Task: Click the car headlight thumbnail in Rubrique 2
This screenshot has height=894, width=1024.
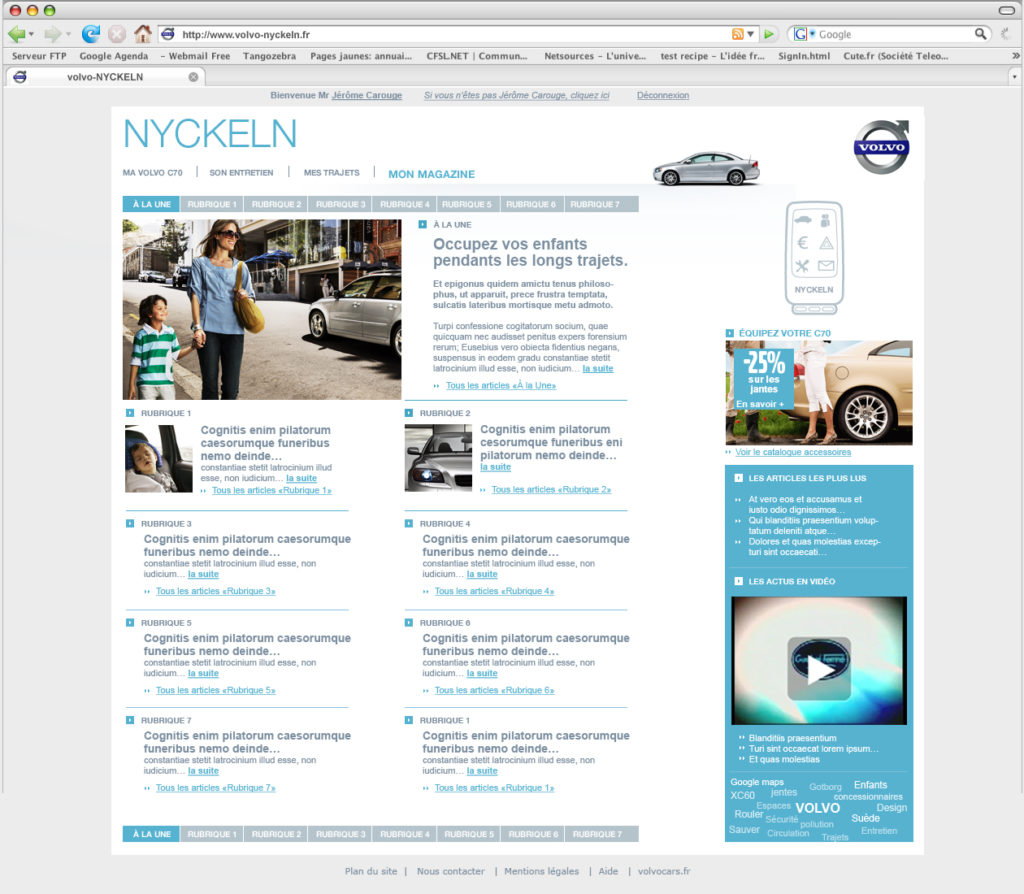Action: (438, 458)
